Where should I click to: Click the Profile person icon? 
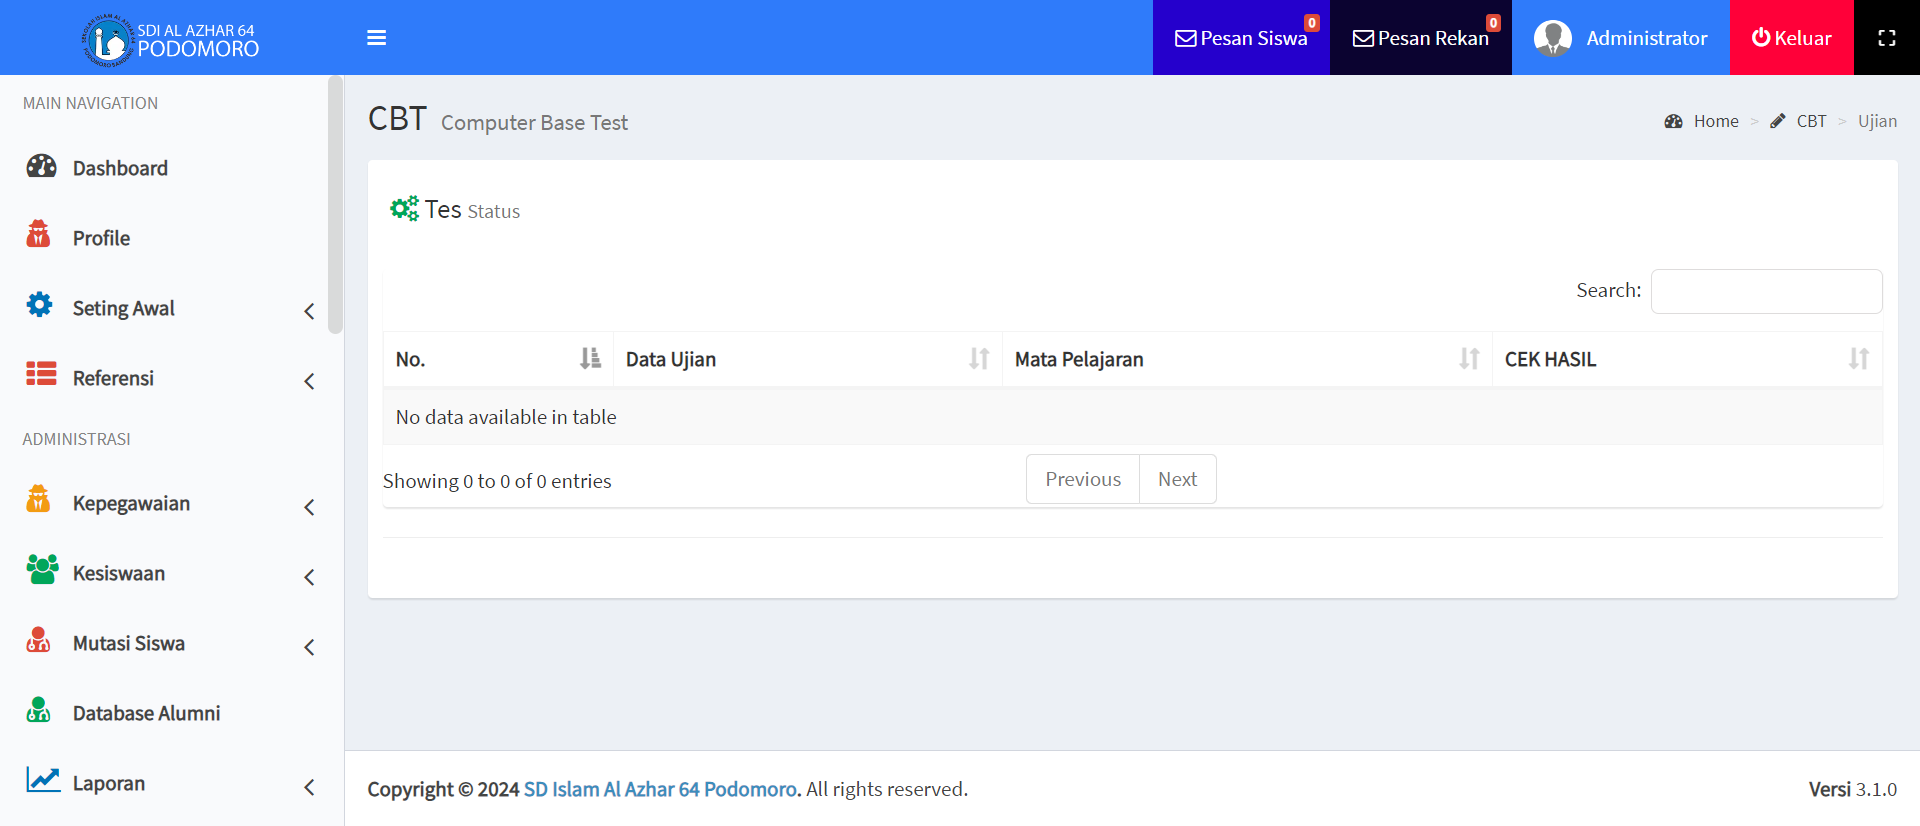click(39, 235)
